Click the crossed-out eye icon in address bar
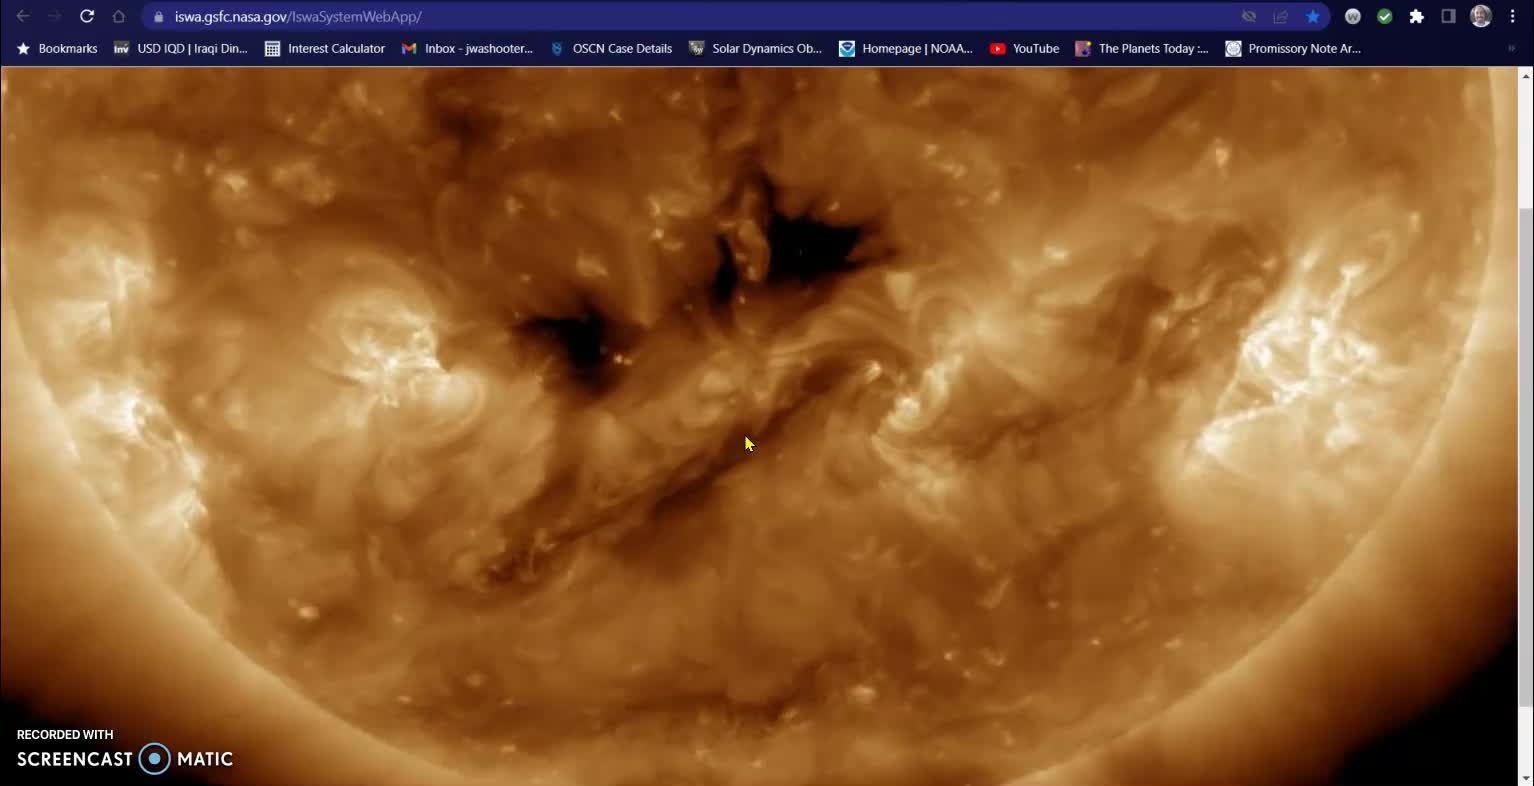 pyautogui.click(x=1249, y=17)
